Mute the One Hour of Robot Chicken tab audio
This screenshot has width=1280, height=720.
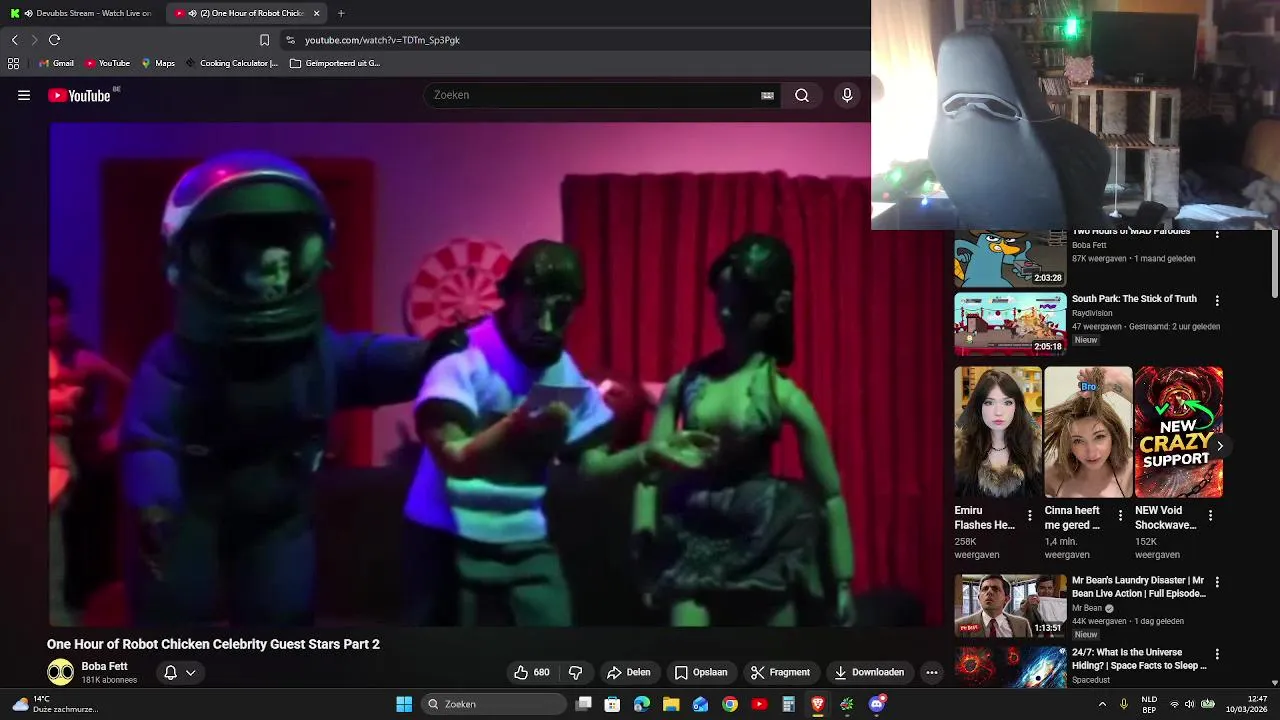pyautogui.click(x=191, y=13)
